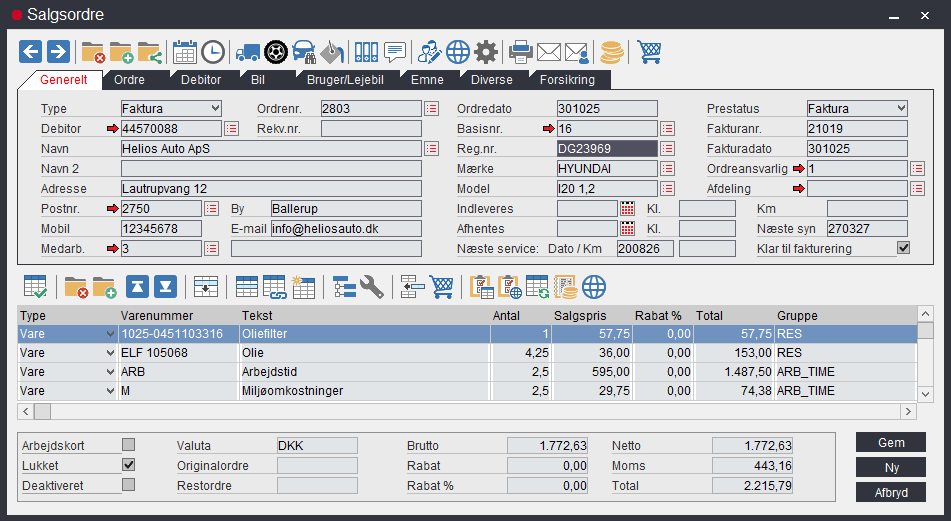
Task: Click the Afbryd button
Action: coord(890,491)
